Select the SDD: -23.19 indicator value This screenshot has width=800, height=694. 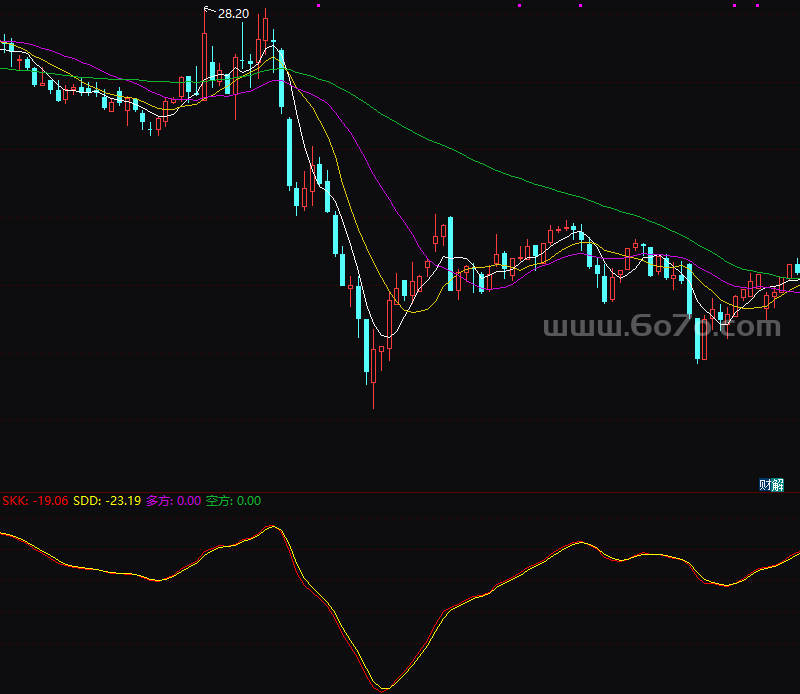pyautogui.click(x=107, y=501)
